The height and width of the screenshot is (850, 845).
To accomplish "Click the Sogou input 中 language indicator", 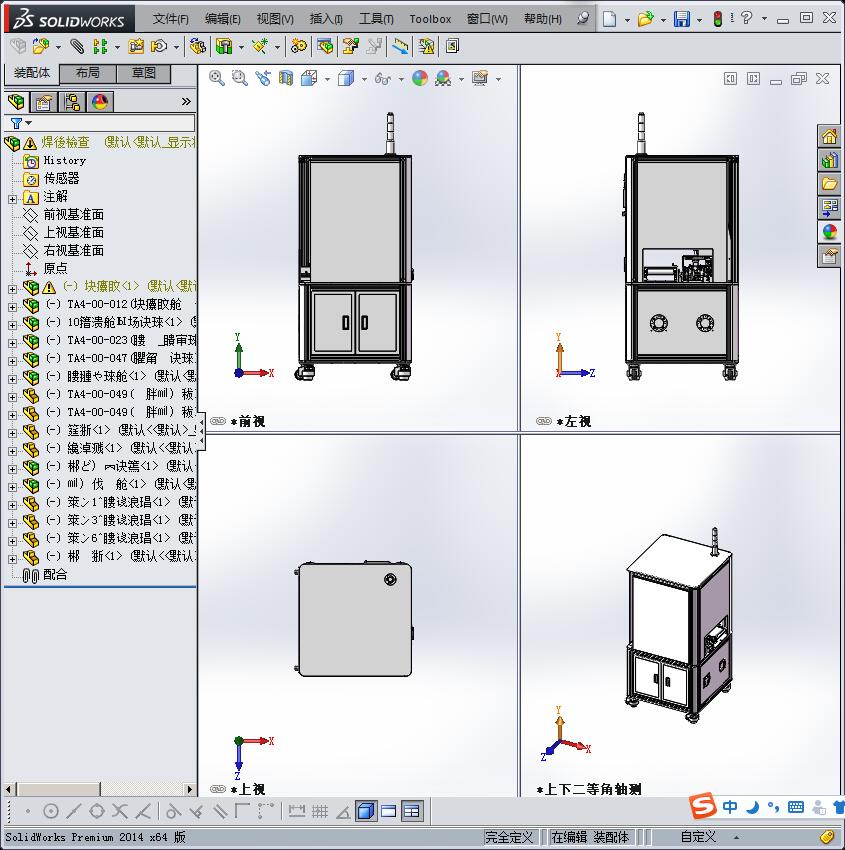I will point(730,807).
